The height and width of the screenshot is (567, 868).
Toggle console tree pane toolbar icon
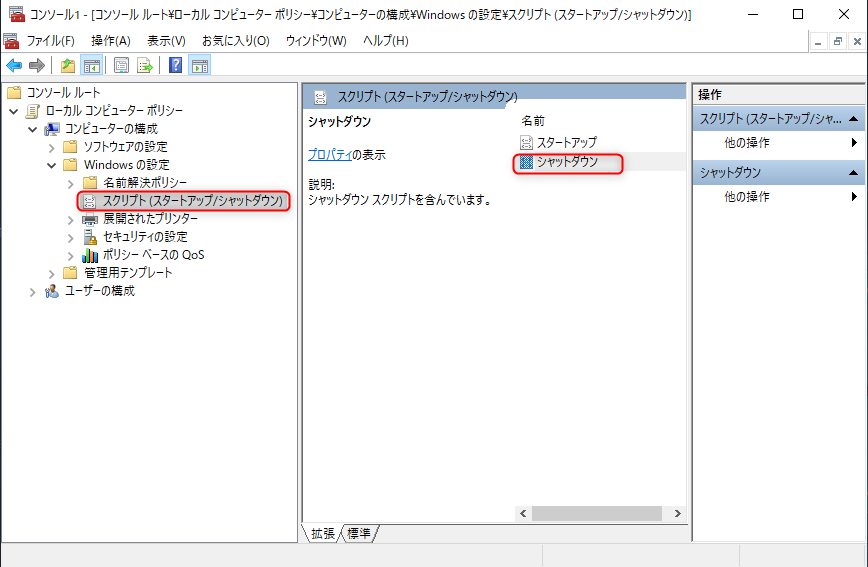tap(91, 65)
